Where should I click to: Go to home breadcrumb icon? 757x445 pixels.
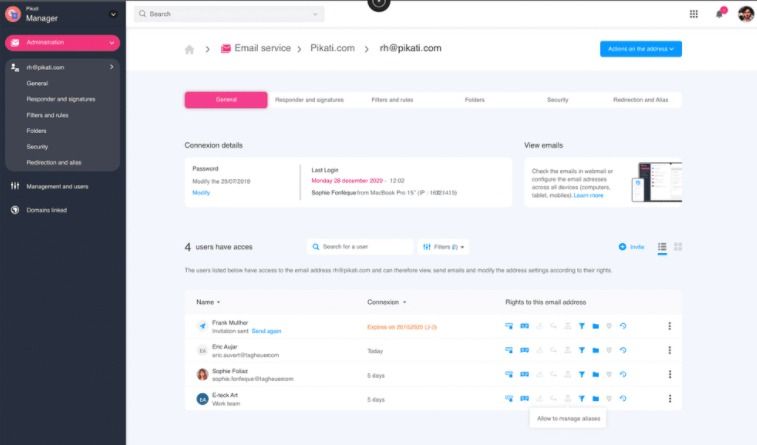(189, 49)
